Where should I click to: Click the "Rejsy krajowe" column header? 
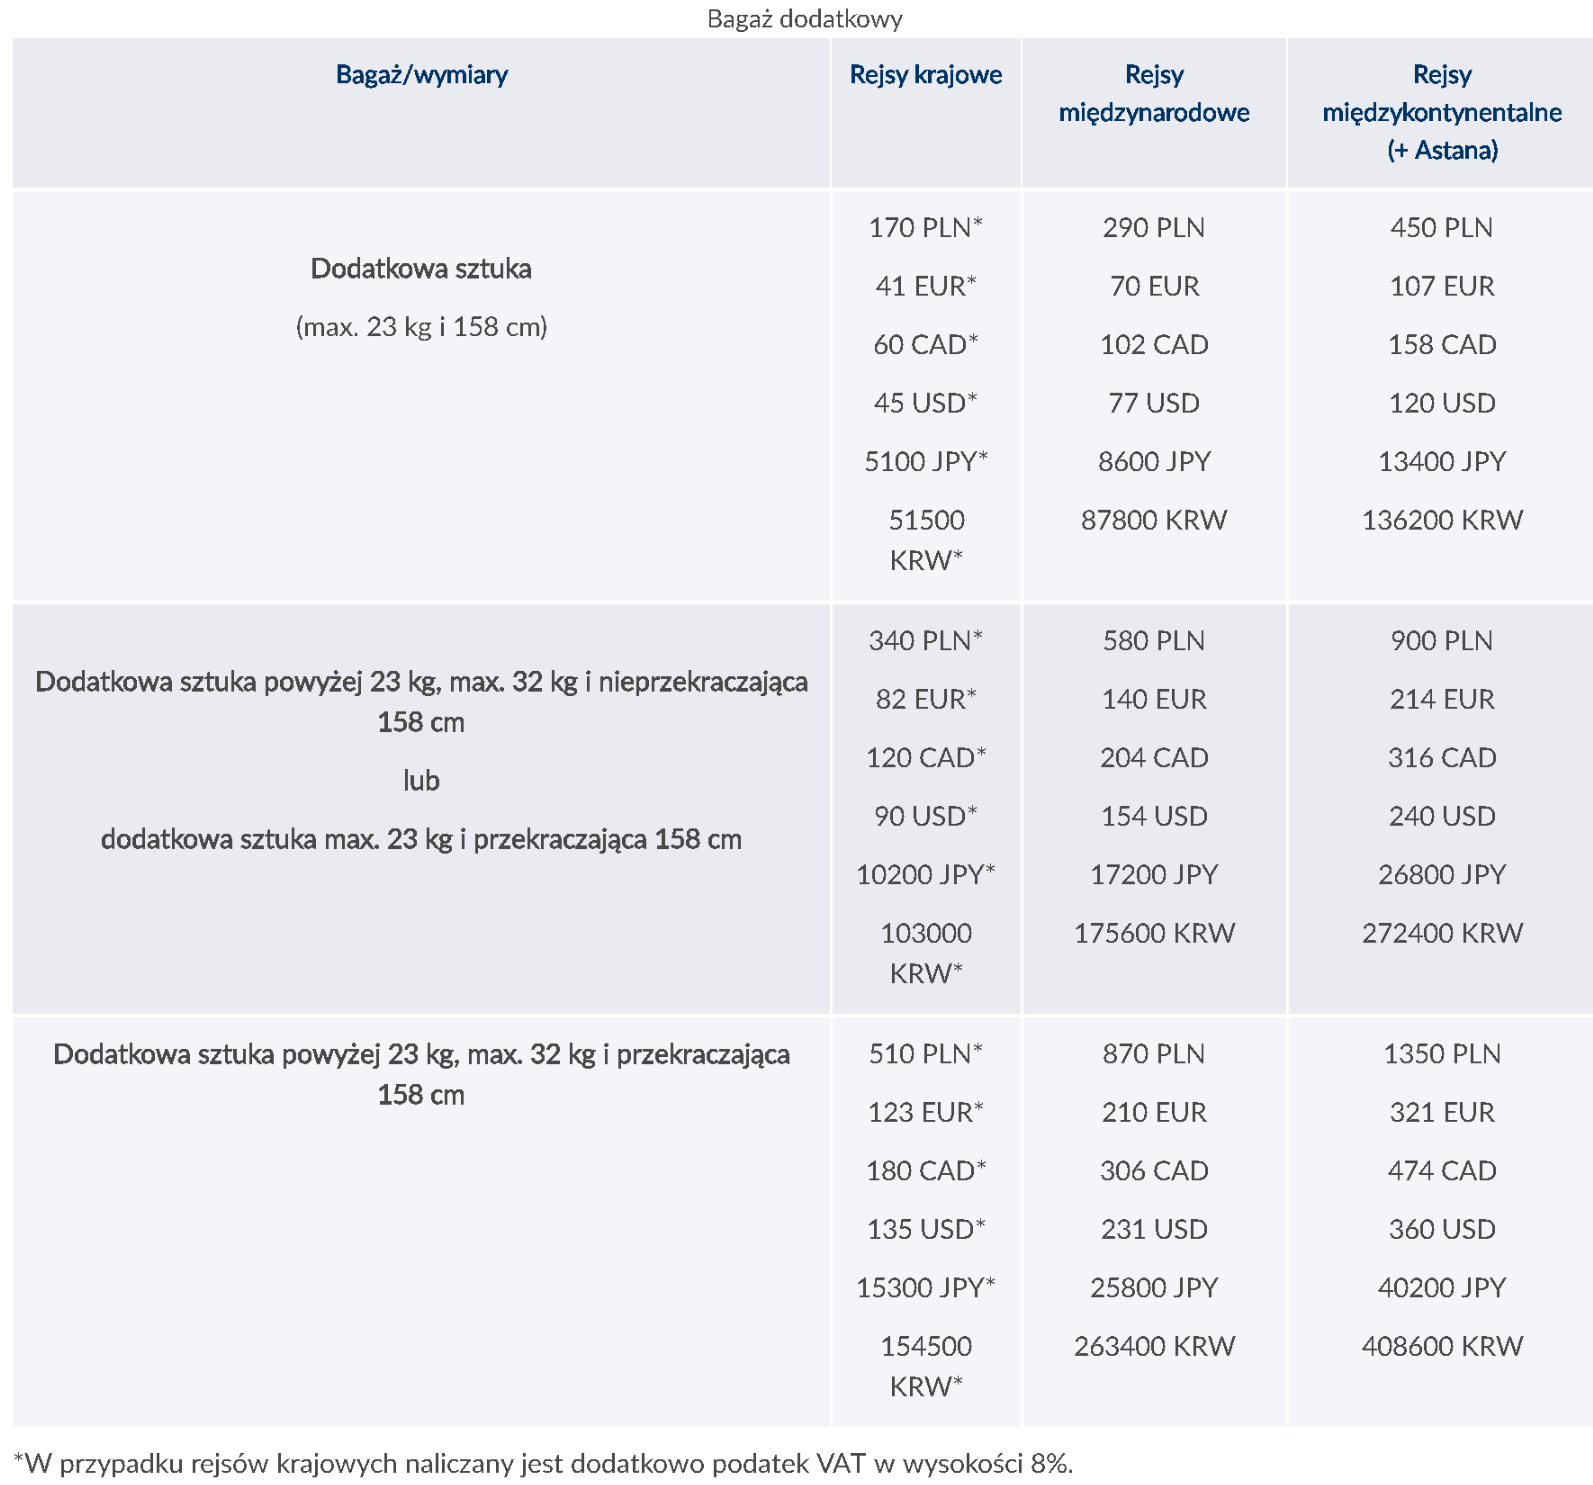point(925,75)
